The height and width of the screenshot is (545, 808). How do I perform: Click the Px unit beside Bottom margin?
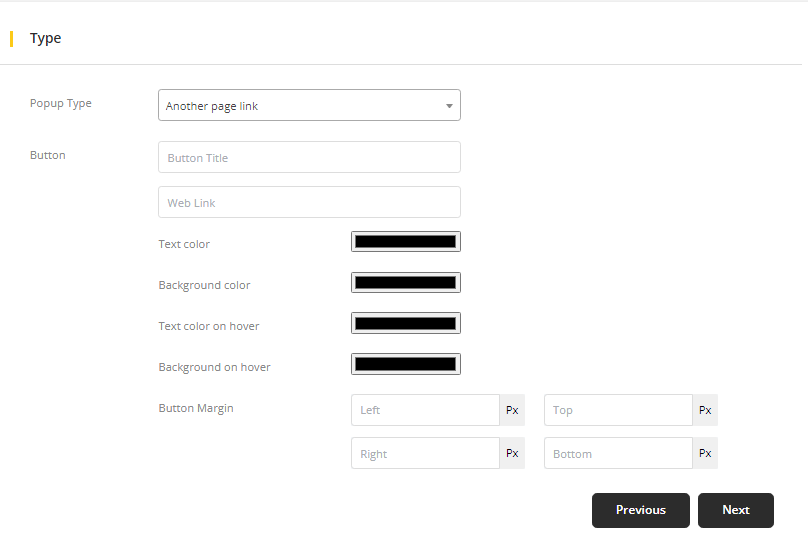coord(705,454)
